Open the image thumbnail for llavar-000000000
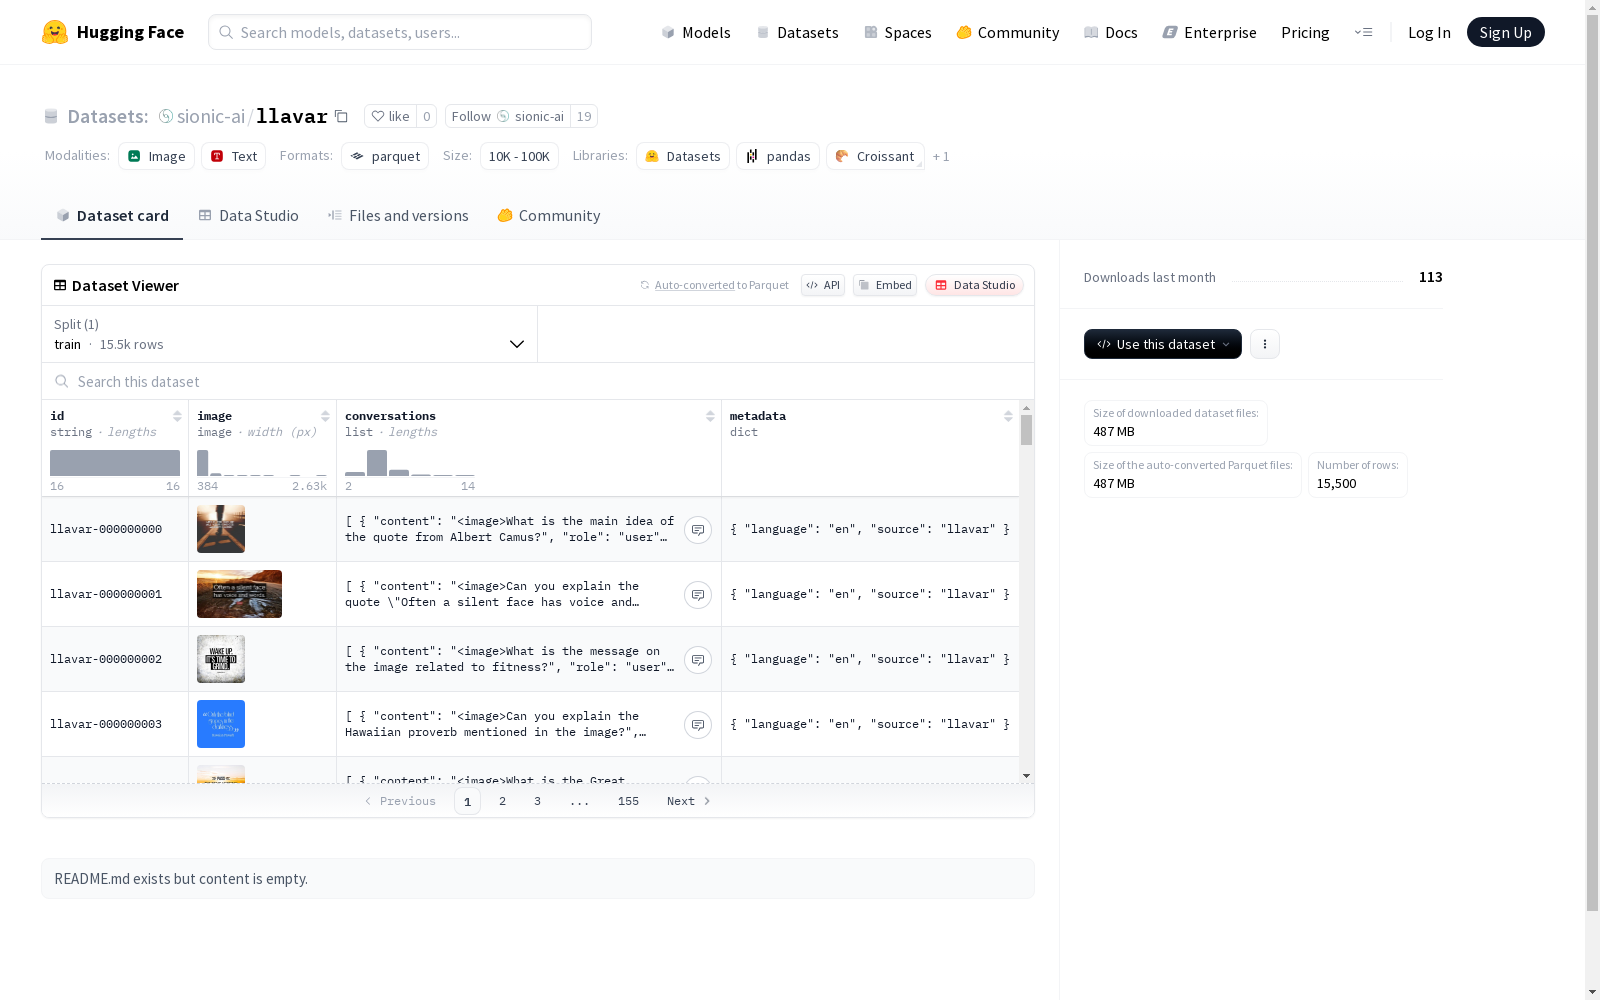The image size is (1600, 1000). point(221,529)
